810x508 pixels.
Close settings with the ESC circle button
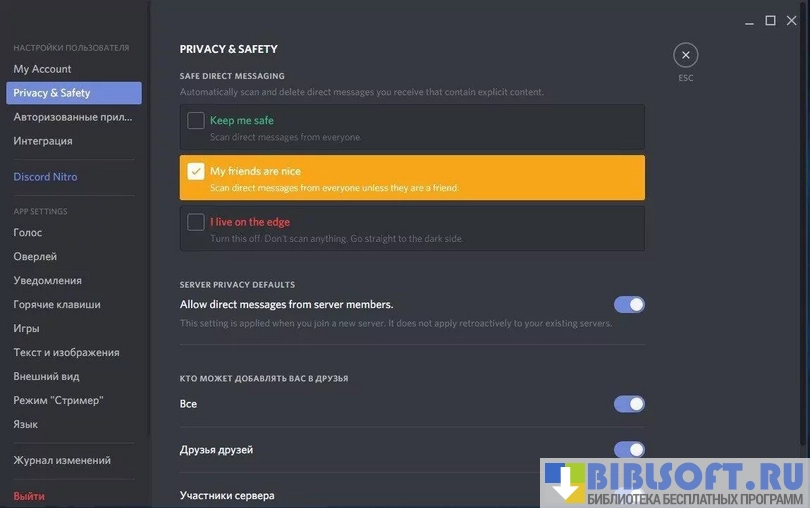686,55
